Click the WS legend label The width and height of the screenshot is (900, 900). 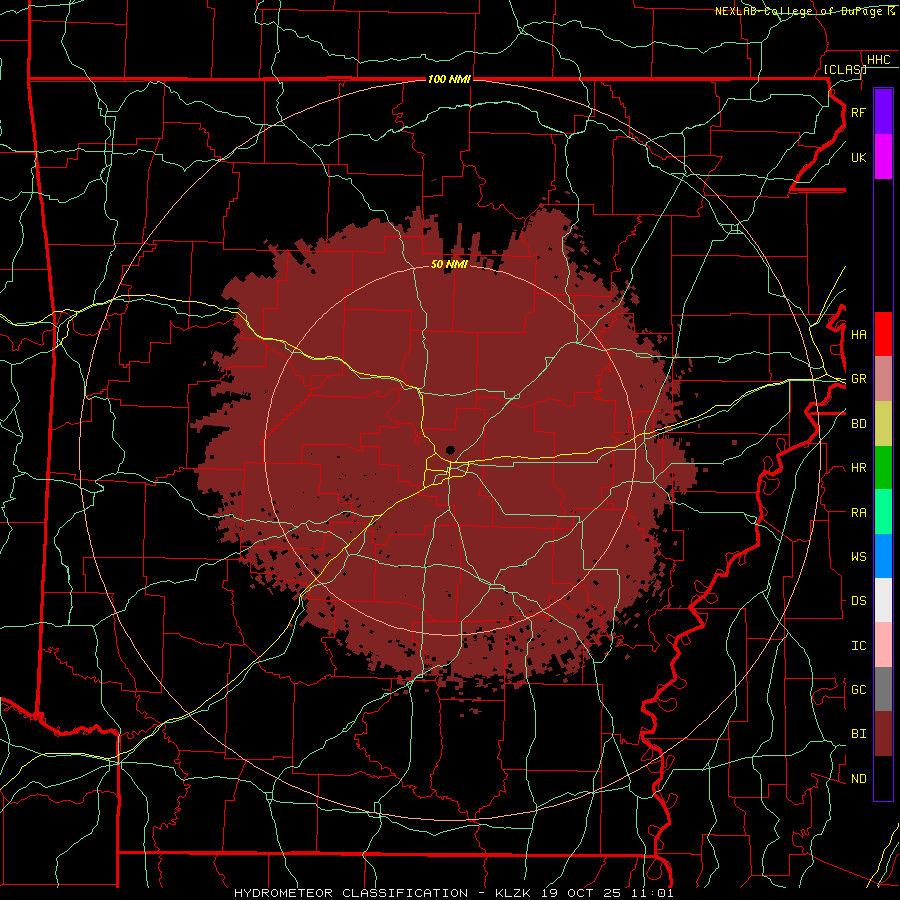(x=858, y=557)
